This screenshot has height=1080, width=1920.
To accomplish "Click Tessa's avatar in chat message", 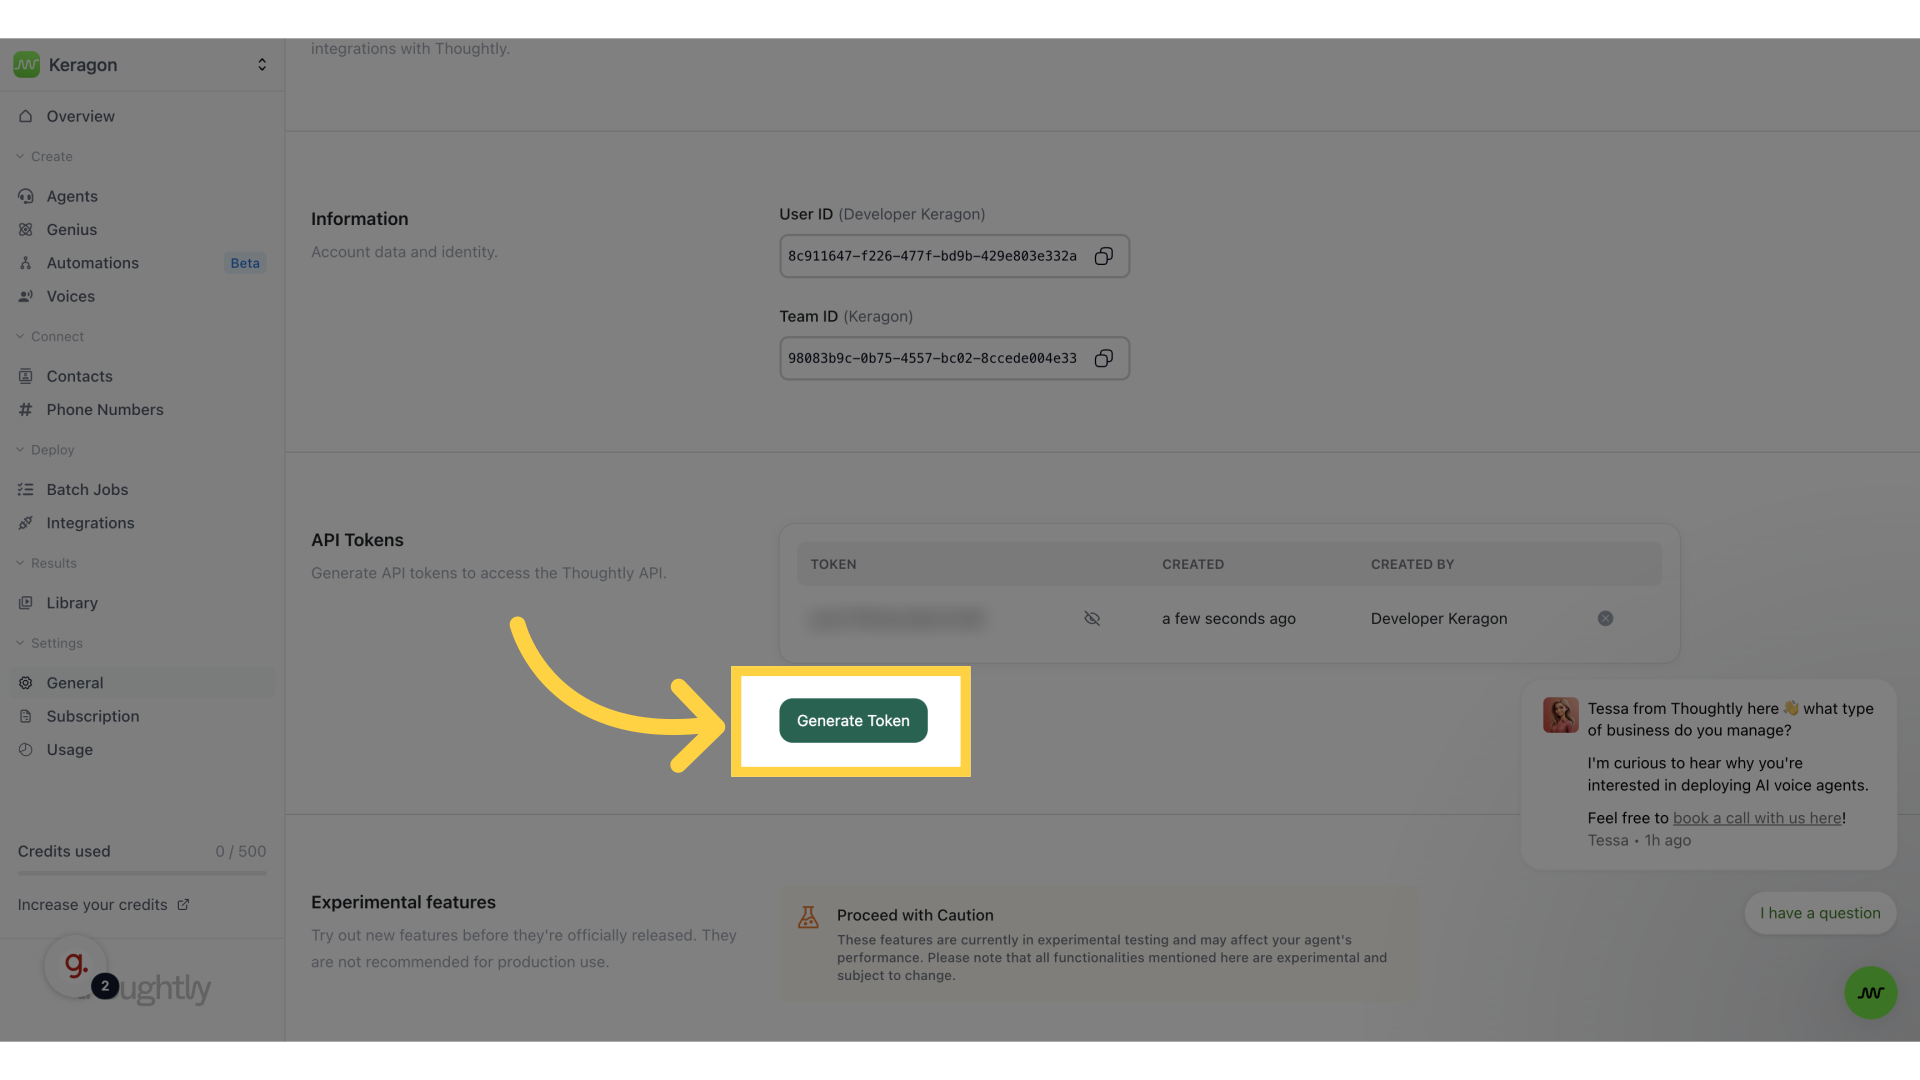I will click(1560, 715).
